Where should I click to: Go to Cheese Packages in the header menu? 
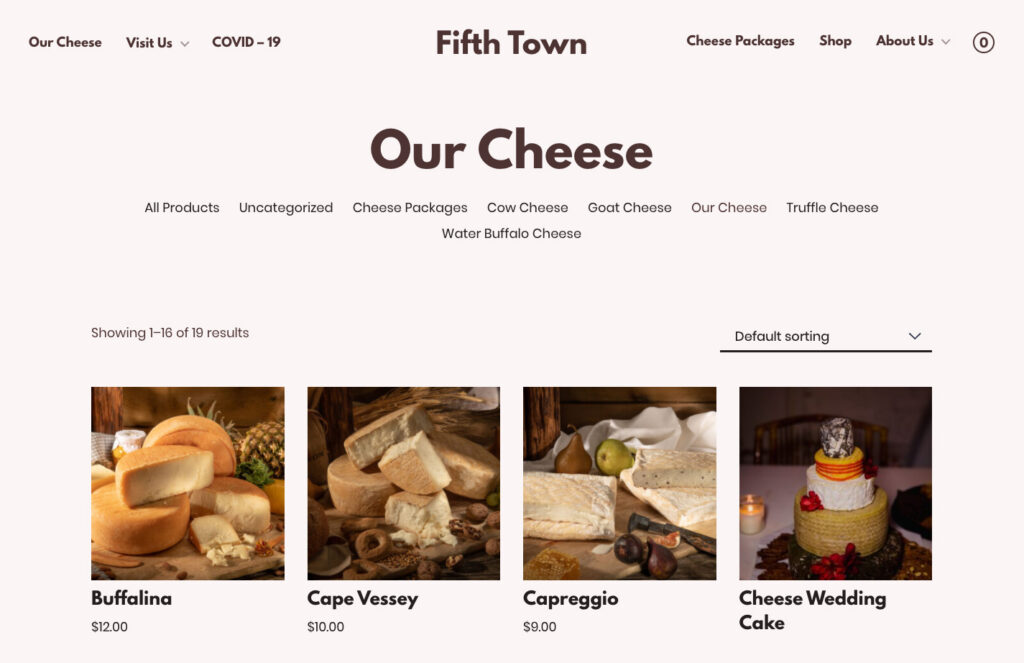740,40
